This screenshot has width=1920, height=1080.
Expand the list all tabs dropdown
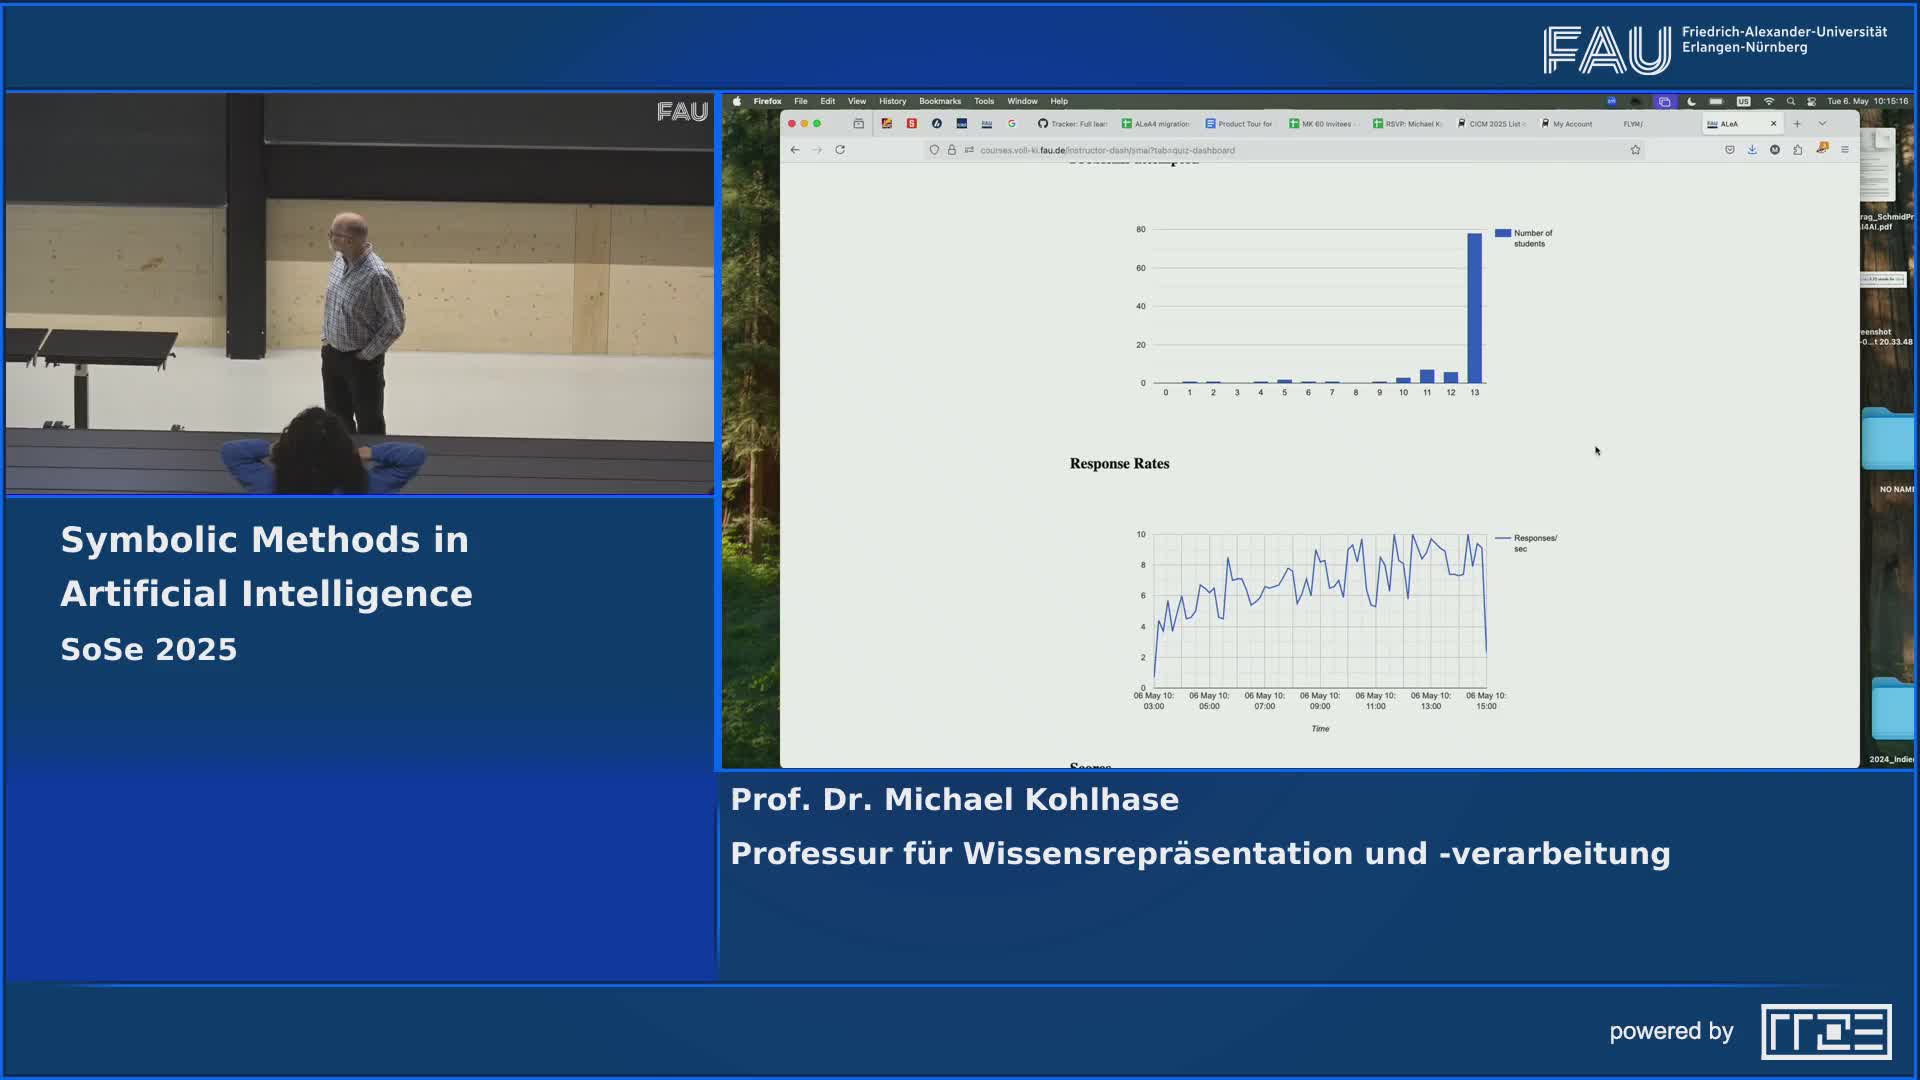[x=1822, y=124]
